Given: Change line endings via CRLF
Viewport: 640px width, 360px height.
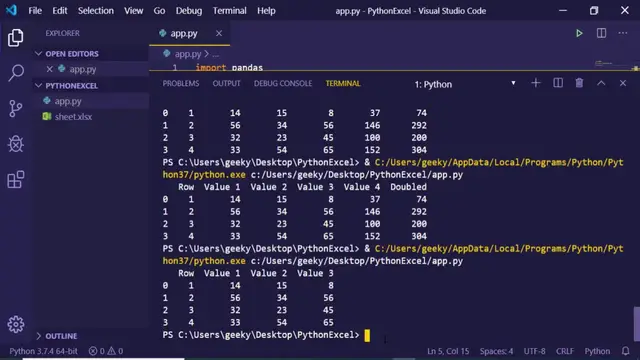Looking at the screenshot, I should (x=564, y=351).
